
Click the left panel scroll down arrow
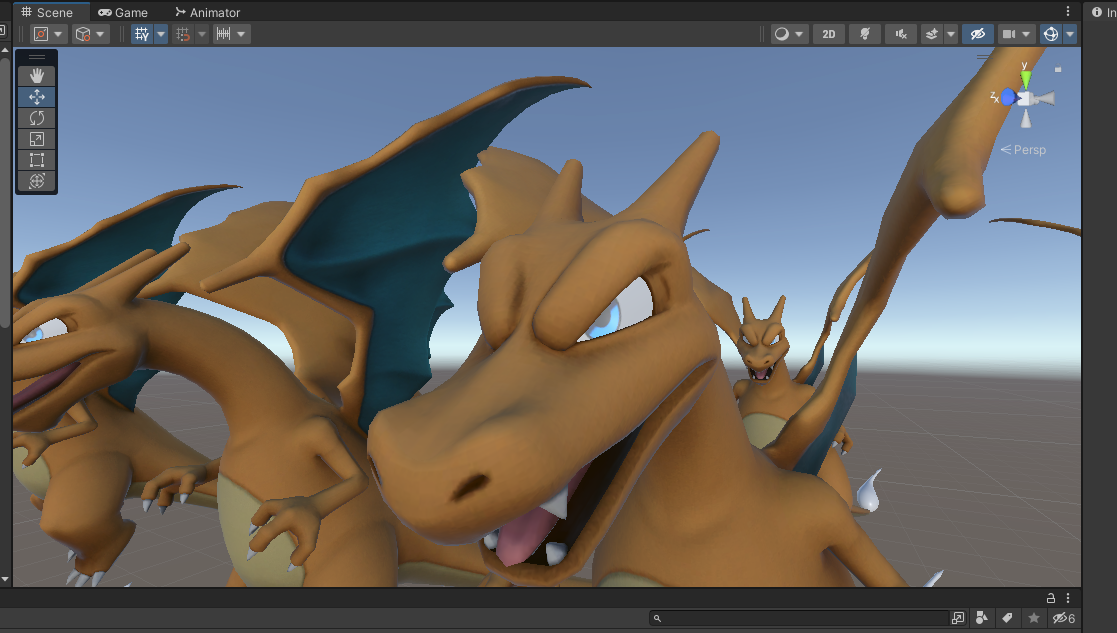[5, 580]
